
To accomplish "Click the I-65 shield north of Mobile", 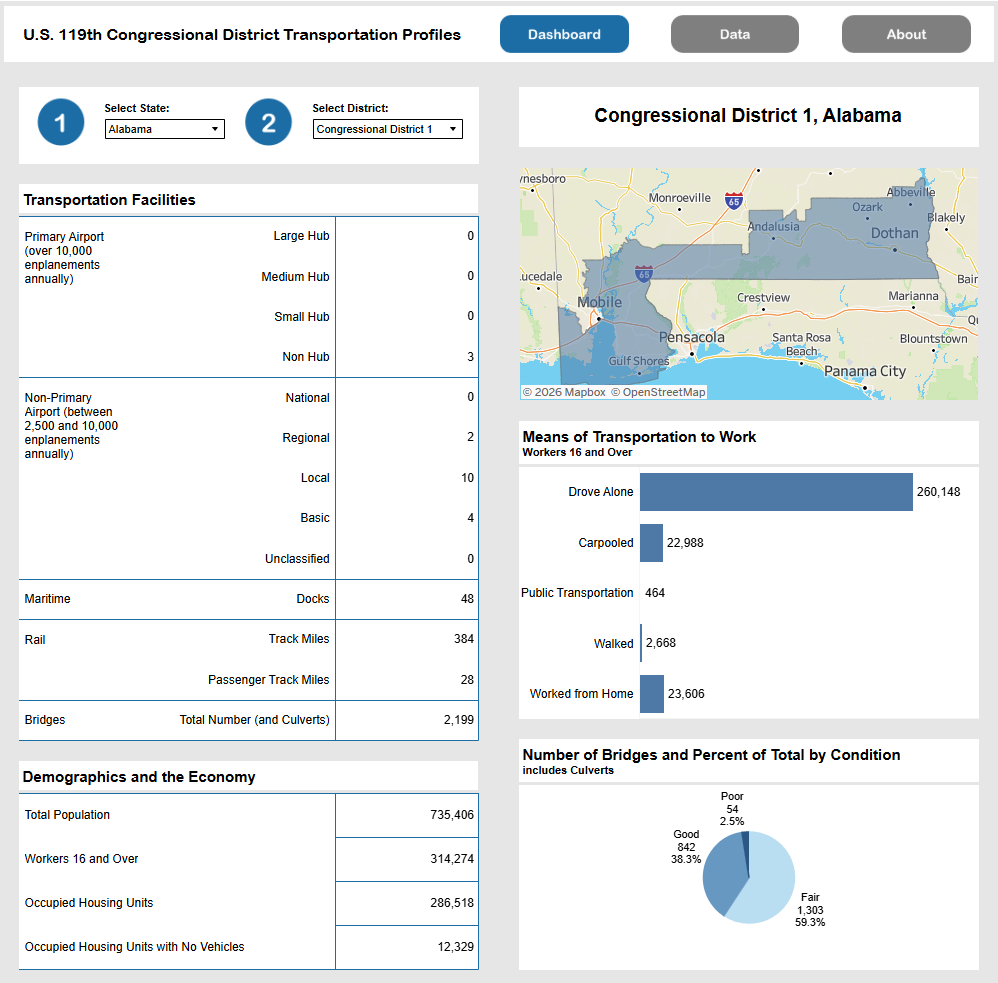I will tap(644, 274).
